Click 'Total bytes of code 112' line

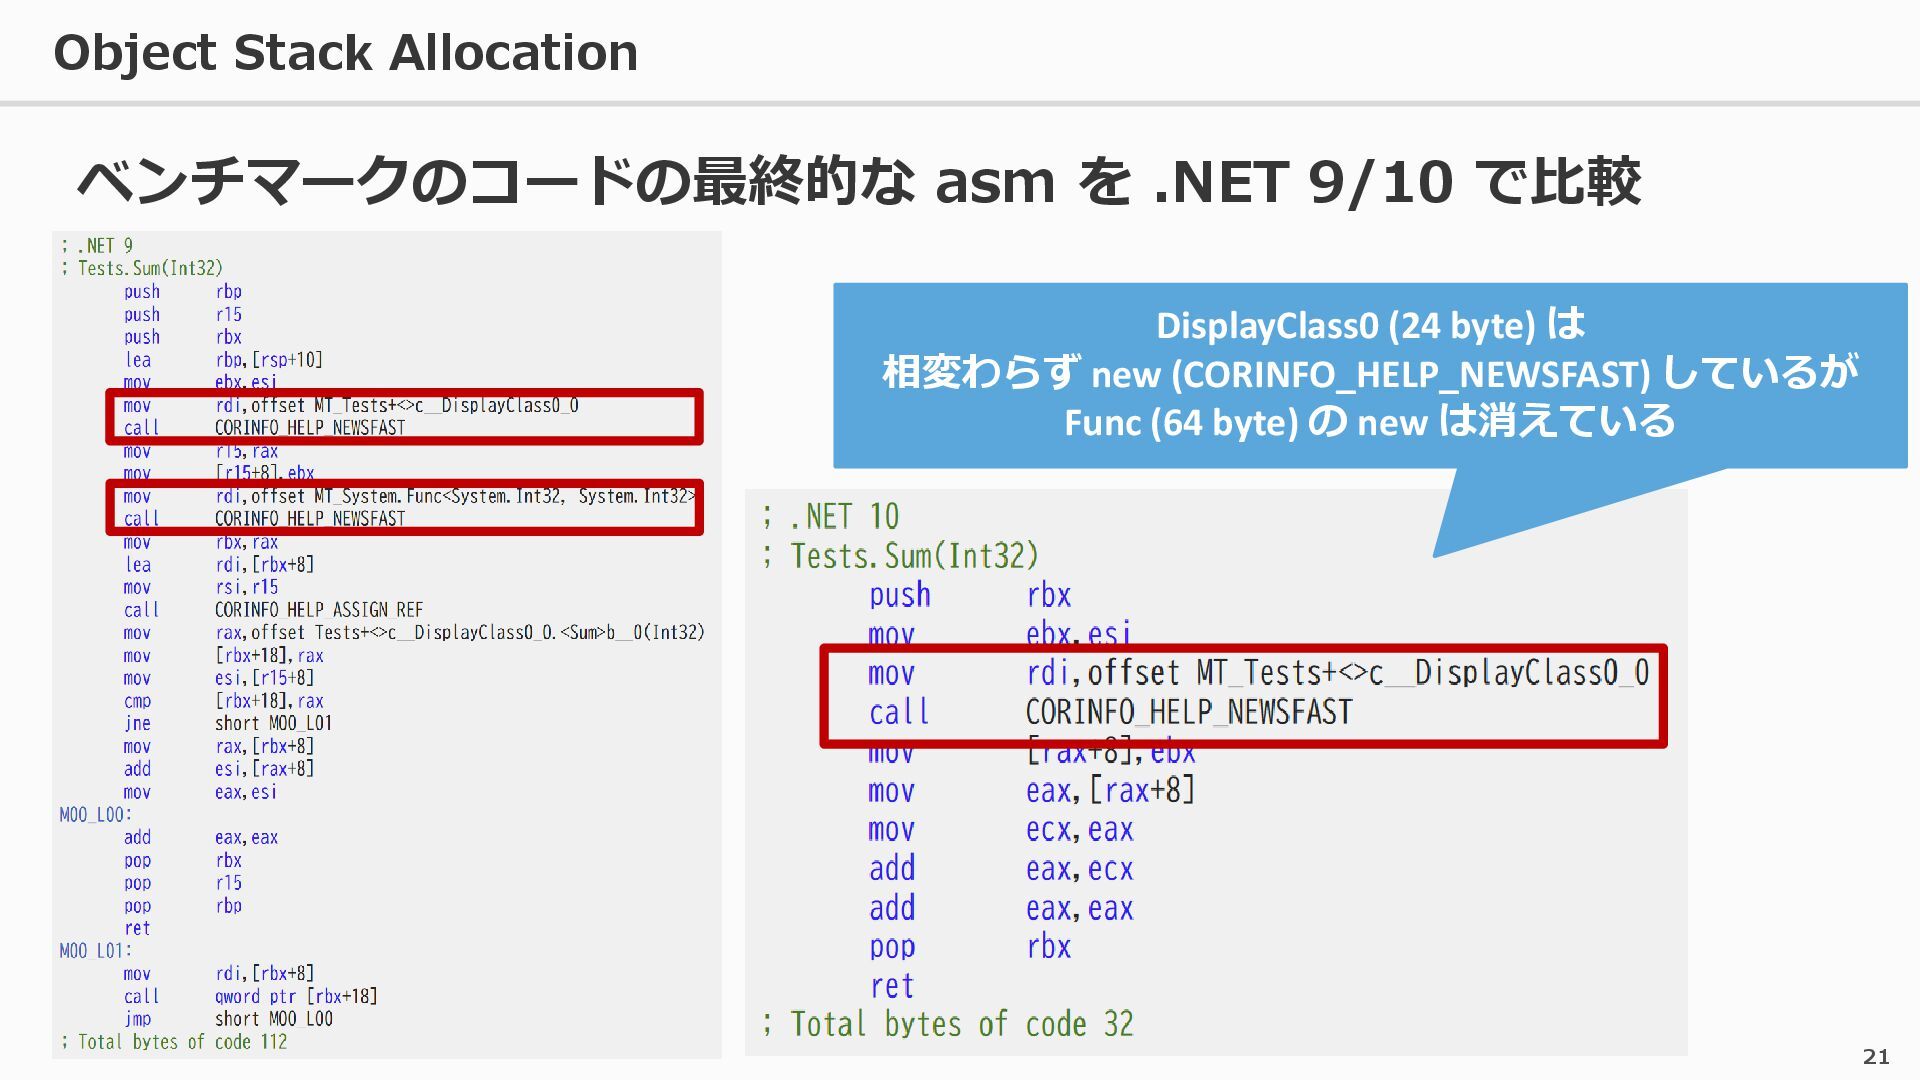tap(174, 1042)
